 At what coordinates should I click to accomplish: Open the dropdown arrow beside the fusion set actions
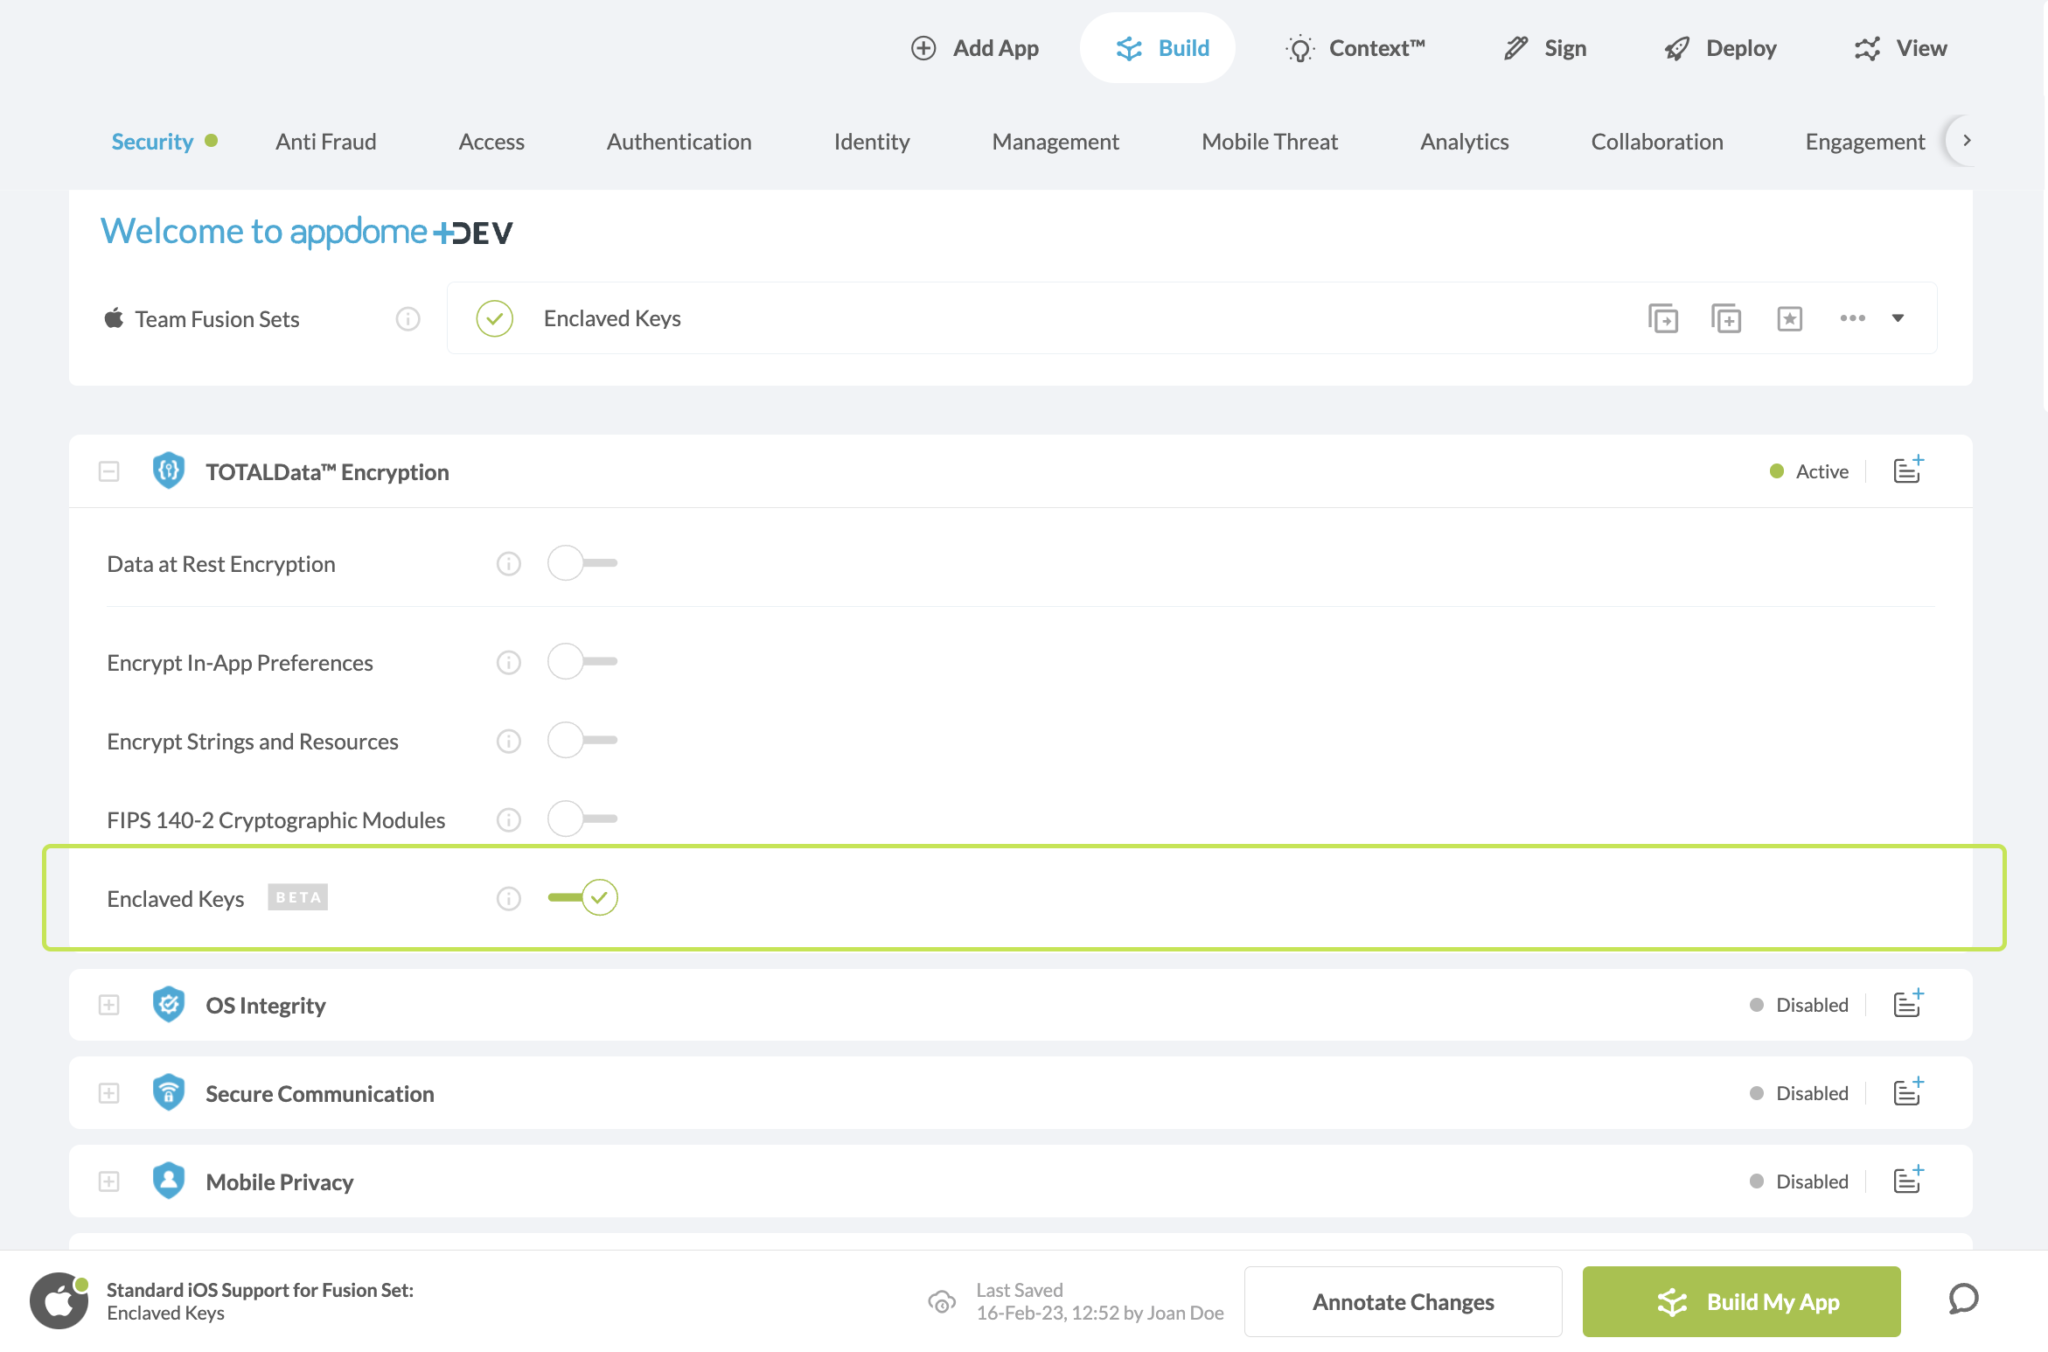coord(1898,318)
